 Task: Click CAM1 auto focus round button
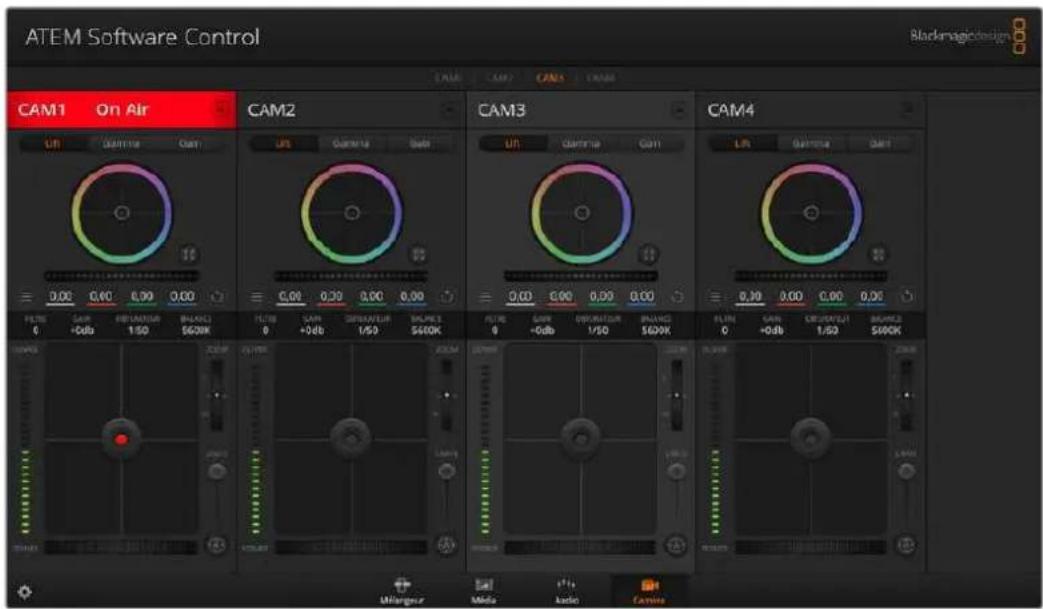pos(216,545)
